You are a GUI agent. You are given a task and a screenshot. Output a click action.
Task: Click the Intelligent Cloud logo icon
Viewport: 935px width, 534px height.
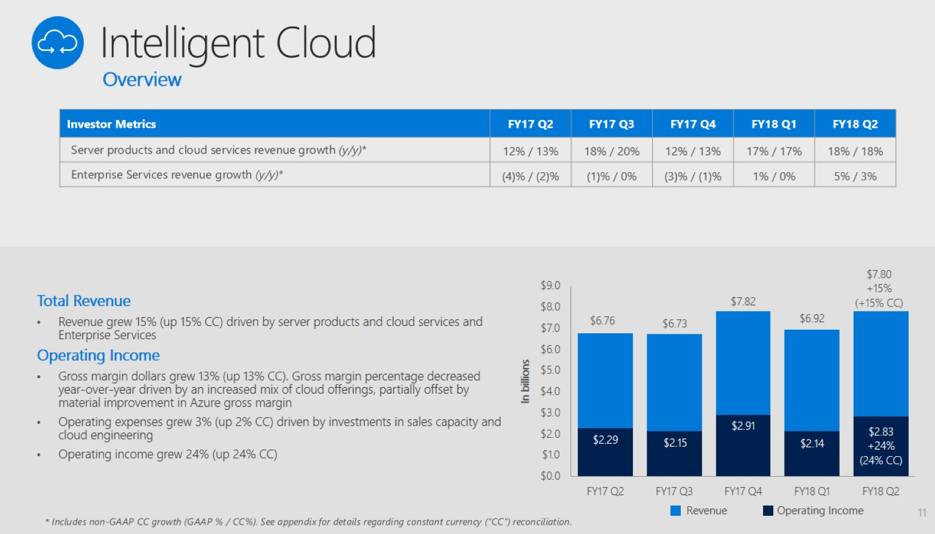tap(58, 43)
